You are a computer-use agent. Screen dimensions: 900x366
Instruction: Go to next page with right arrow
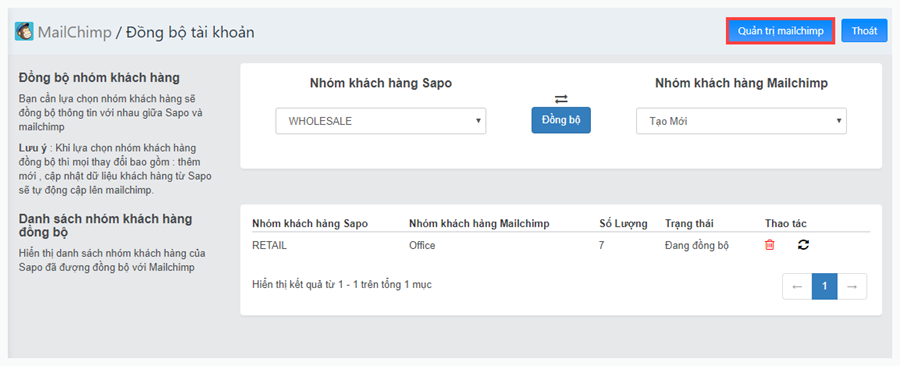[x=852, y=286]
